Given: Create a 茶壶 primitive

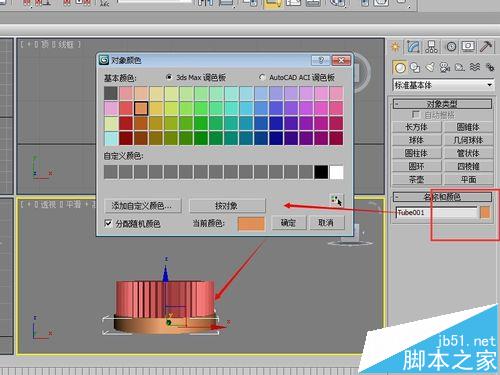Looking at the screenshot, I should (416, 179).
